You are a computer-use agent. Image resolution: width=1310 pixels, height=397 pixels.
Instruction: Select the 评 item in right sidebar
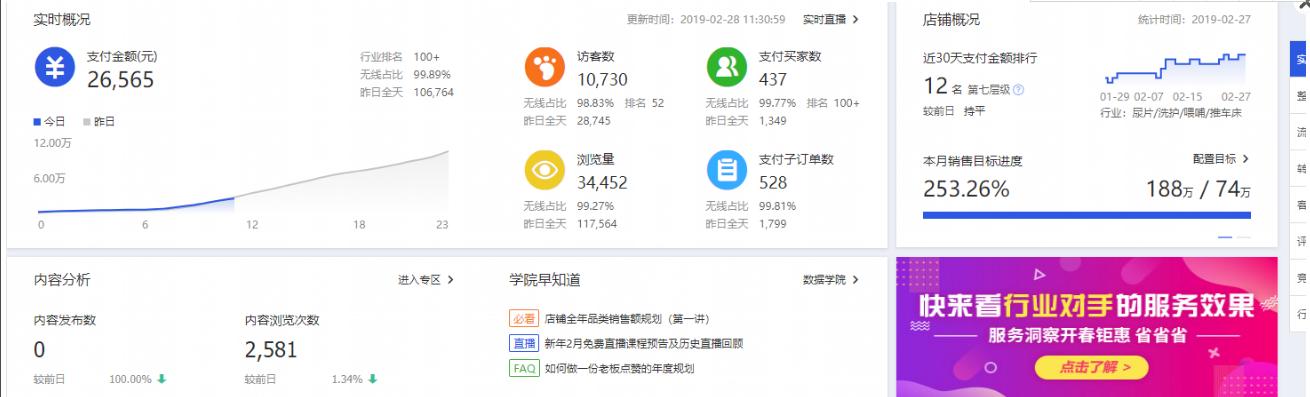[1300, 241]
